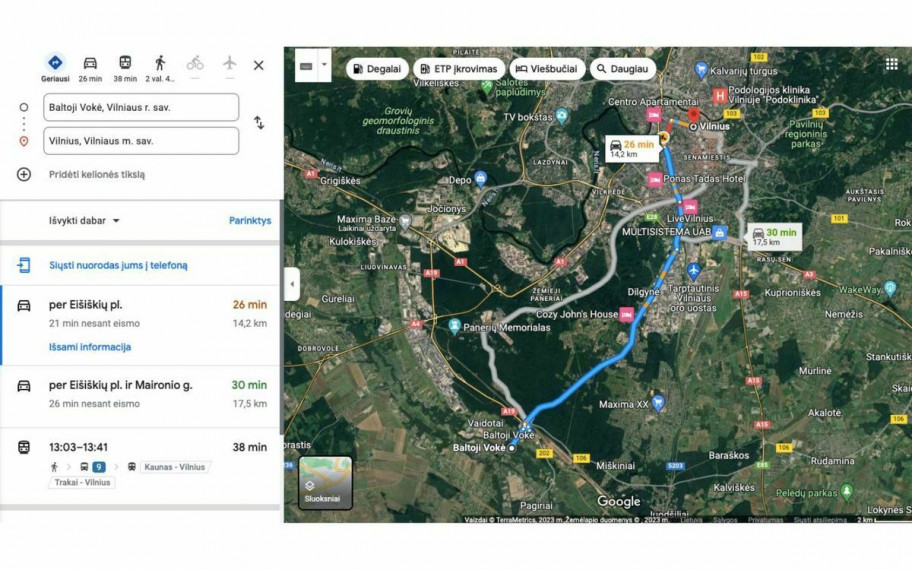Click the Centro Apartamentai hotel marker
912x570 pixels.
click(x=654, y=115)
